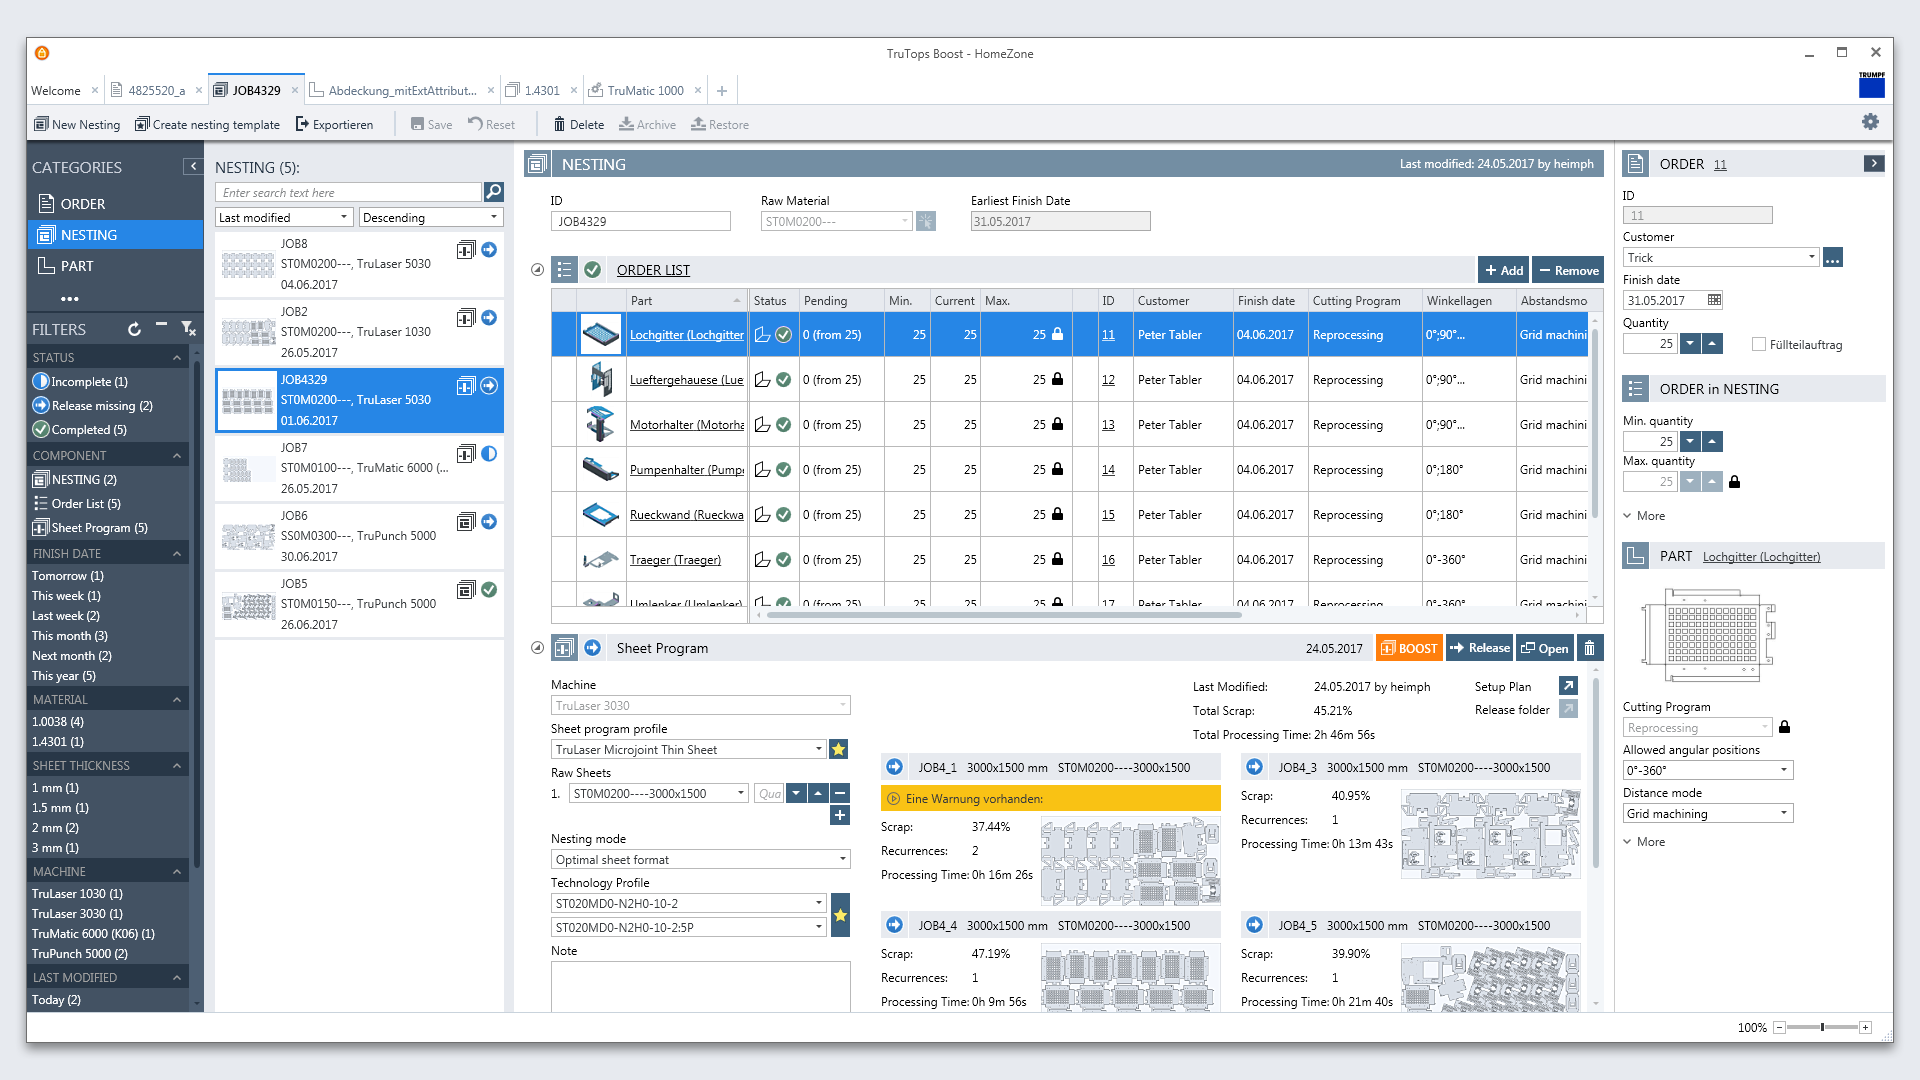This screenshot has width=1920, height=1080.
Task: Enable the Füllteilauftrag checkbox
Action: click(x=1759, y=344)
